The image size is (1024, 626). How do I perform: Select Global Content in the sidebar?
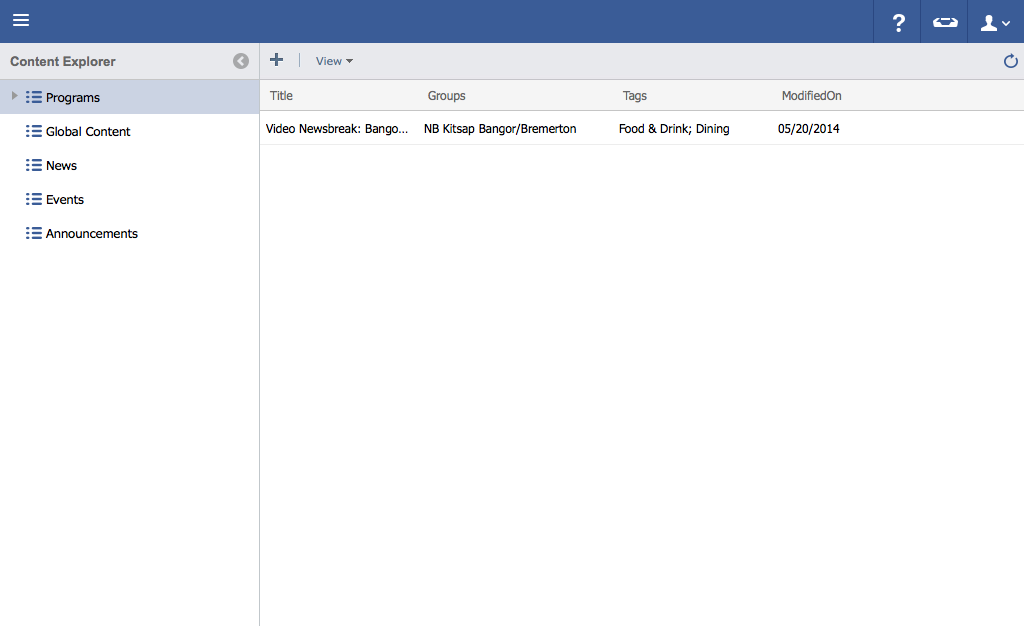[88, 132]
